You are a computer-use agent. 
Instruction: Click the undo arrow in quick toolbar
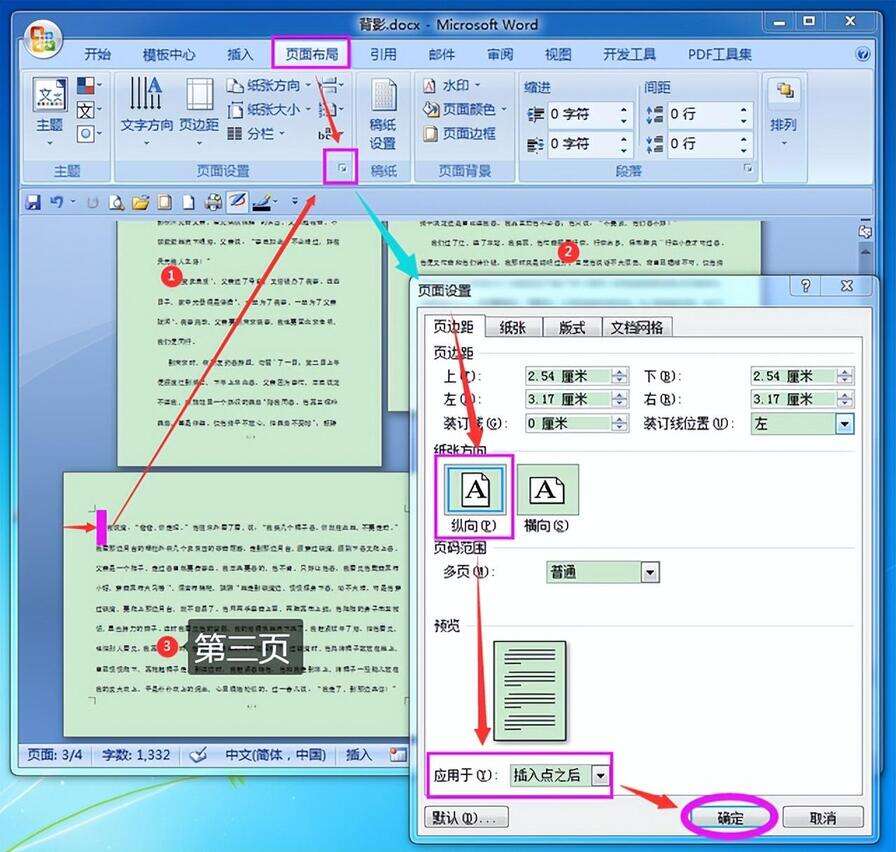[x=57, y=202]
